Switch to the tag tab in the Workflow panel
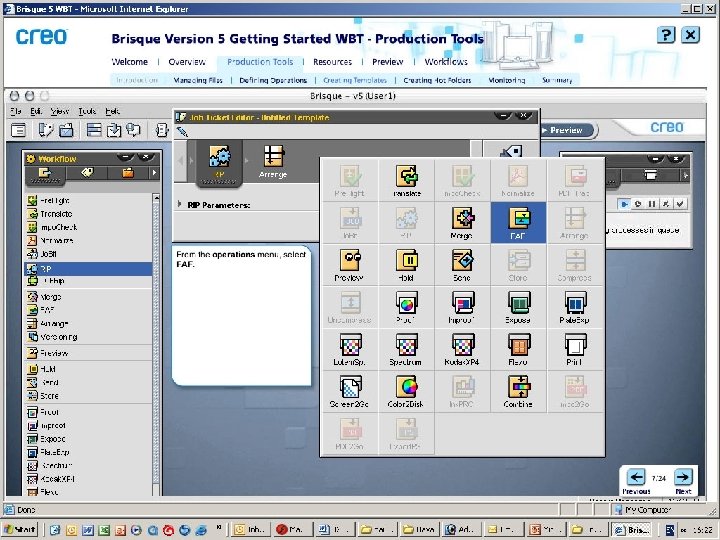 tap(87, 173)
